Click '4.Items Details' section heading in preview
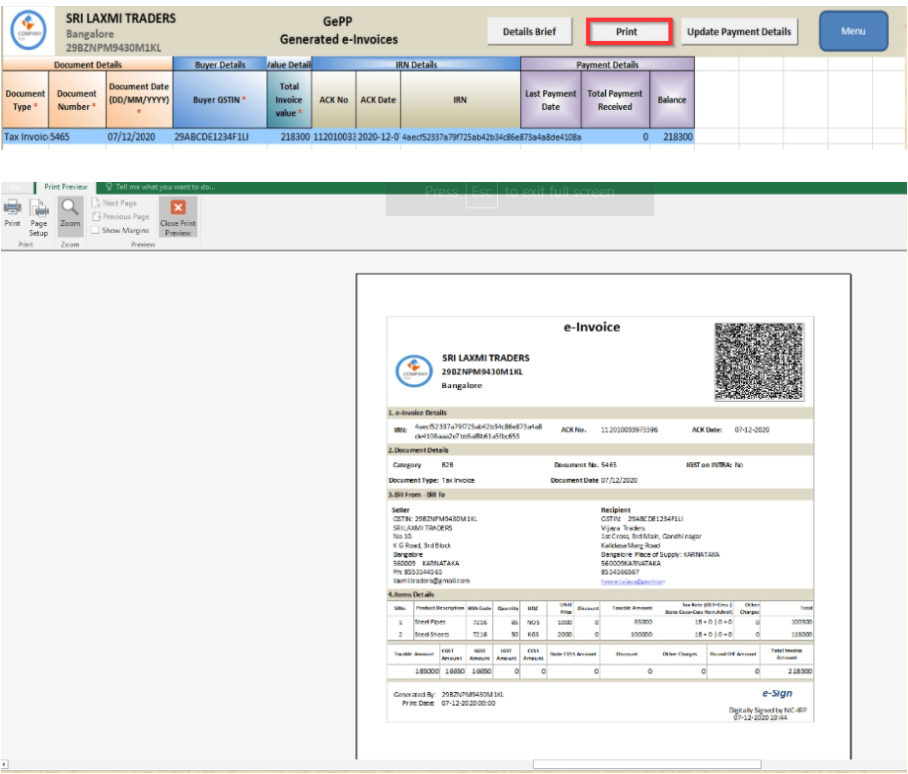The image size is (908, 774). (x=411, y=595)
